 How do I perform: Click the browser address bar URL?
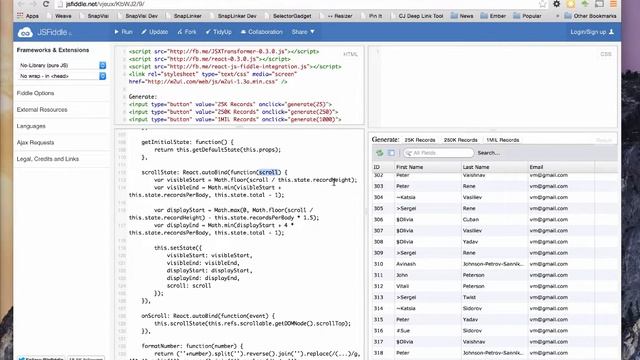[105, 4]
